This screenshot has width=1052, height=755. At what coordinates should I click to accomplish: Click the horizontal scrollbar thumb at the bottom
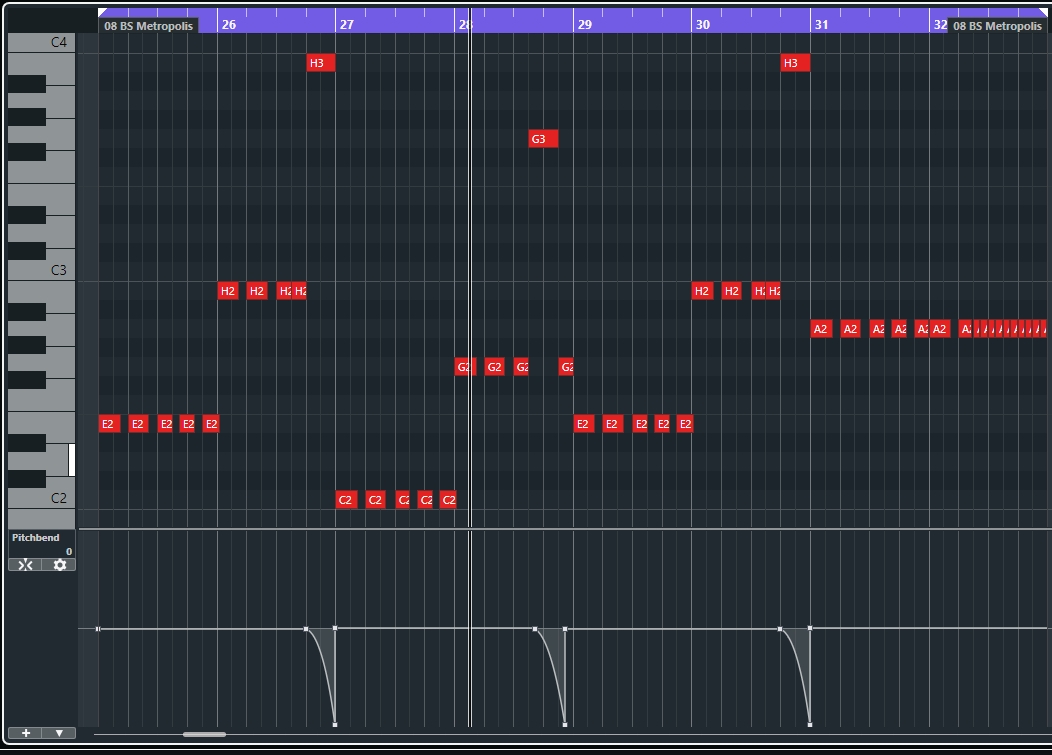click(204, 734)
